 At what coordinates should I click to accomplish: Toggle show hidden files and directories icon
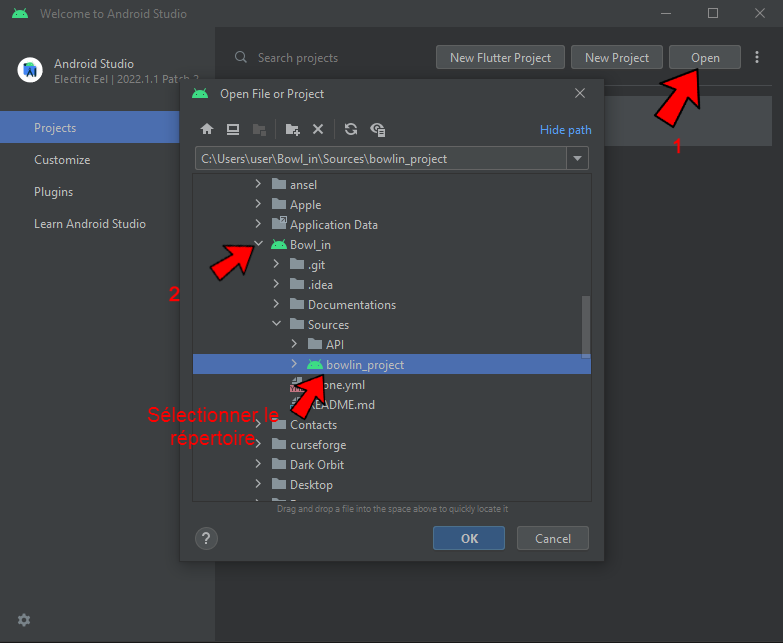pos(378,129)
